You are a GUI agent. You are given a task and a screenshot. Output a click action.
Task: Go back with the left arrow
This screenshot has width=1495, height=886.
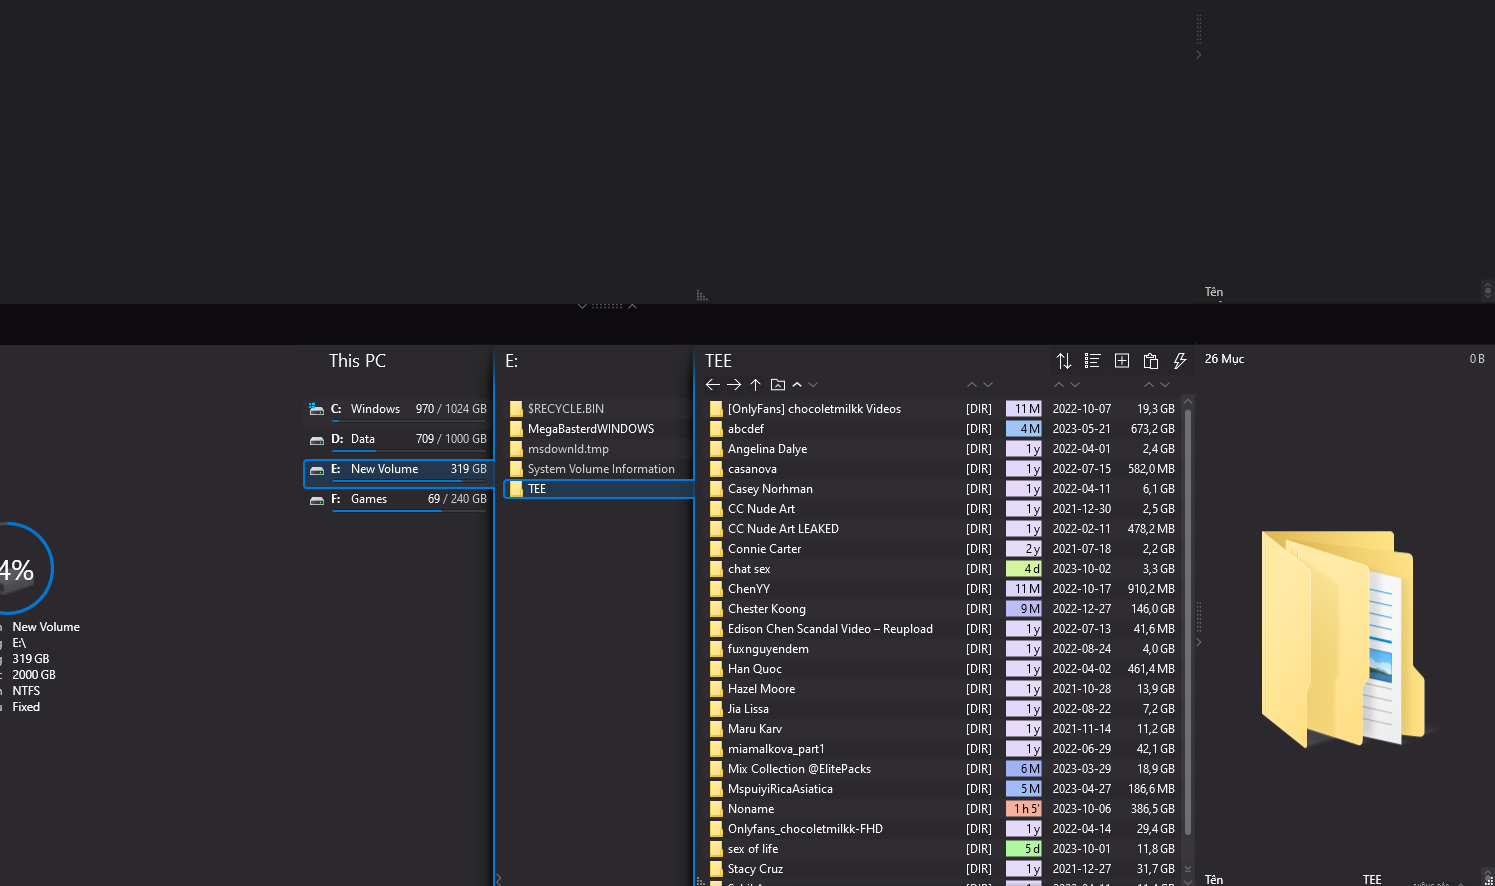point(713,384)
